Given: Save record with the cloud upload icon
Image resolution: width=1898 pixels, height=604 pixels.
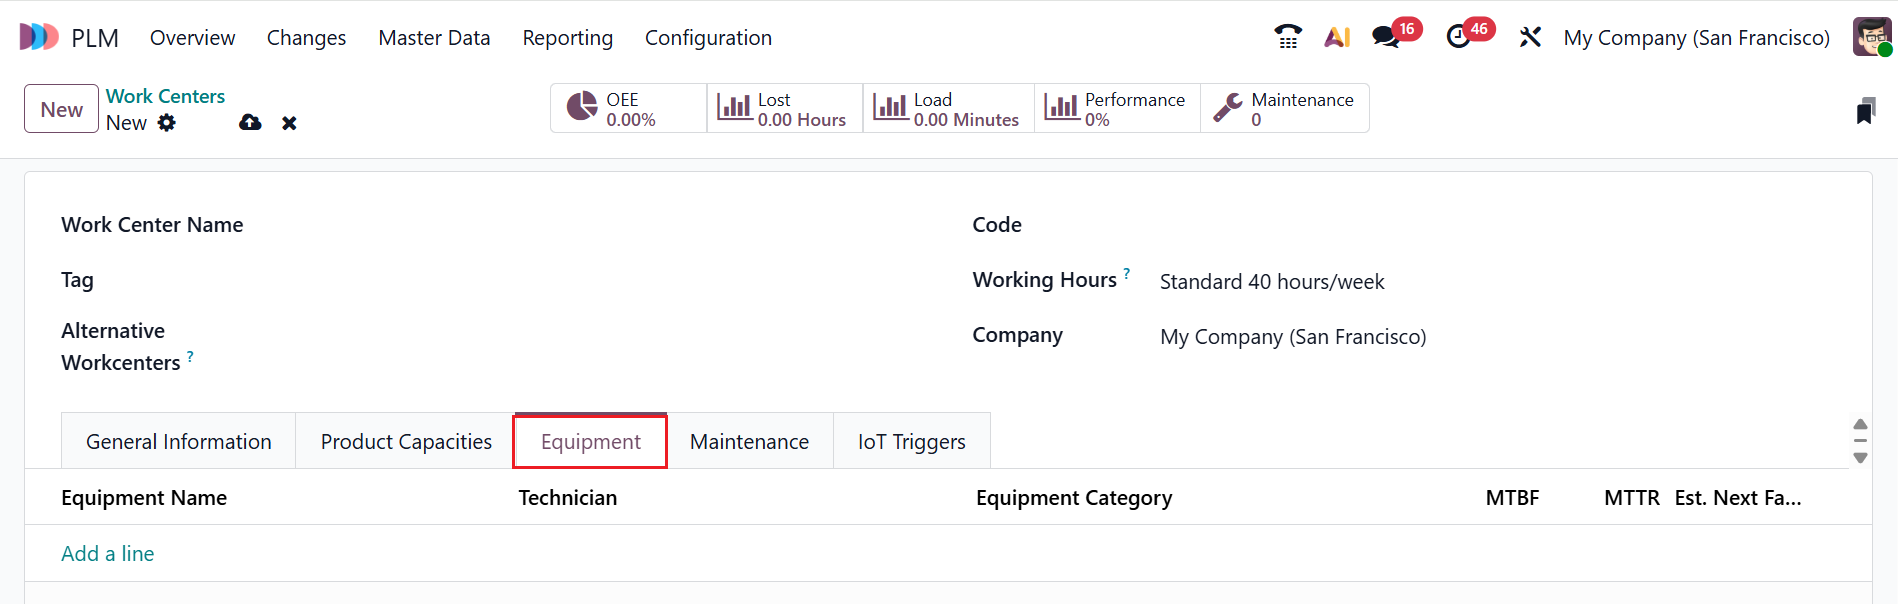Looking at the screenshot, I should [x=250, y=122].
